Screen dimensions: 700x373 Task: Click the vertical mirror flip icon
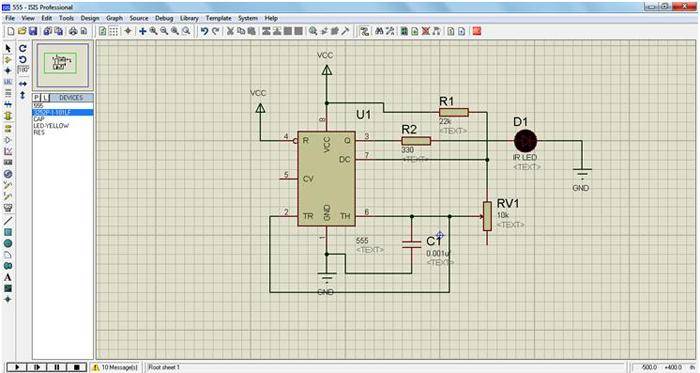click(23, 95)
